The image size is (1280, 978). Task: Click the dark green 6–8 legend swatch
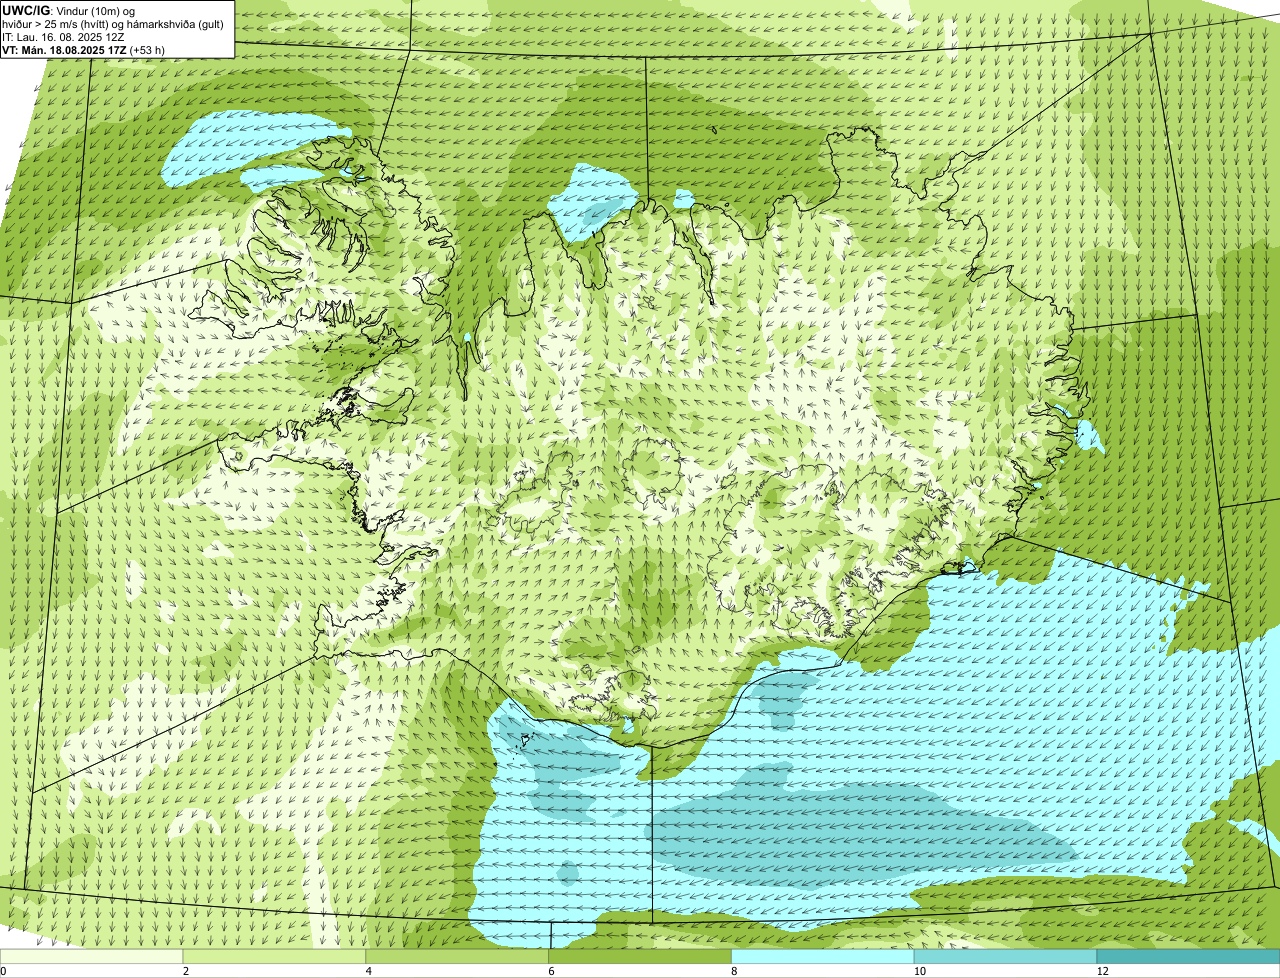[641, 957]
